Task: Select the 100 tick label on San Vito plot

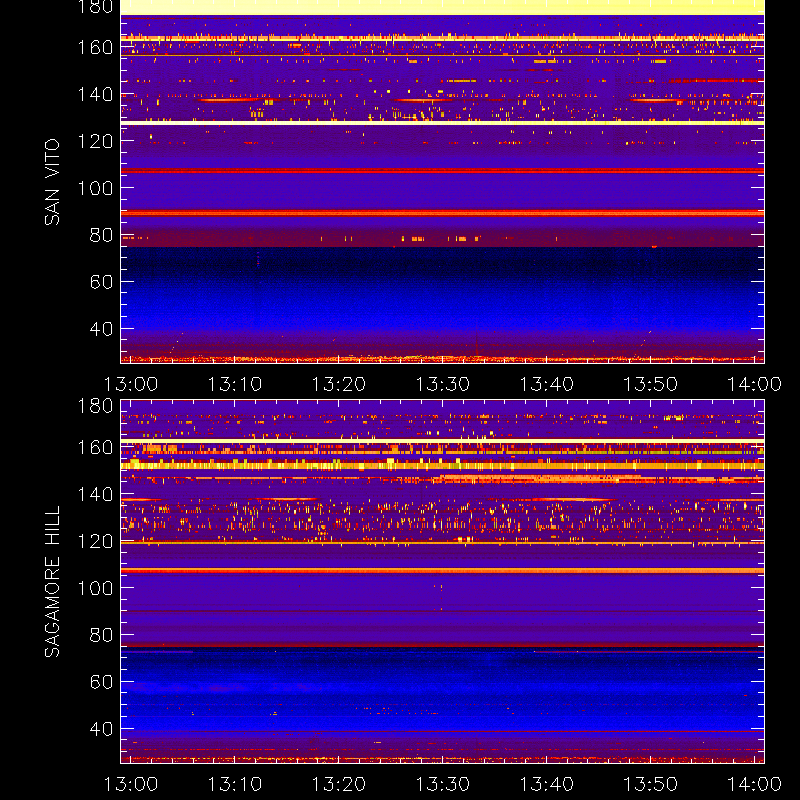Action: (95, 188)
